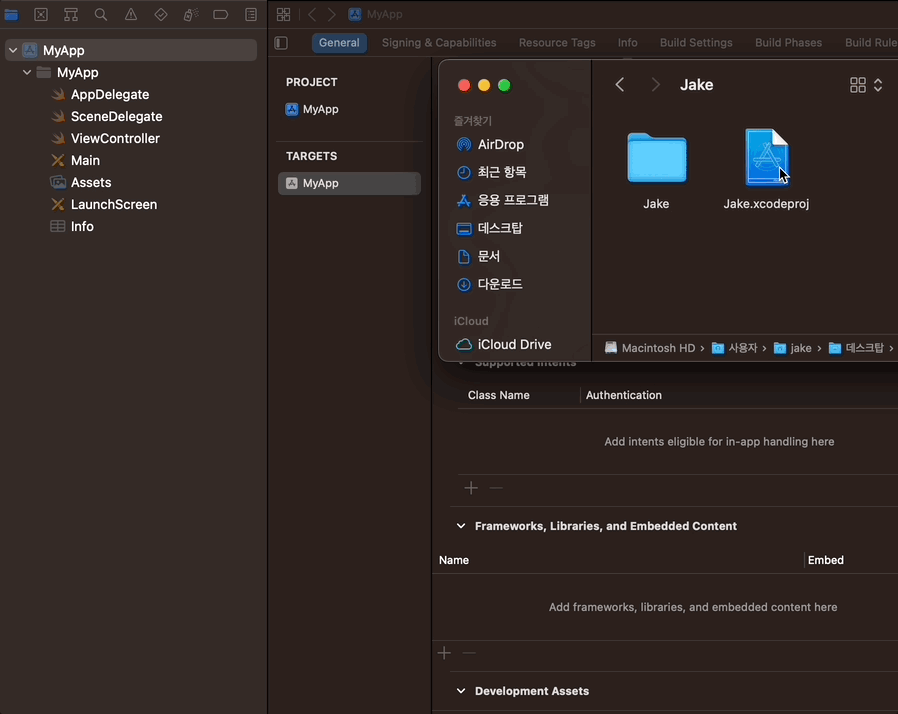Click 사용자 in Finder path bar
This screenshot has width=898, height=714.
tap(734, 348)
